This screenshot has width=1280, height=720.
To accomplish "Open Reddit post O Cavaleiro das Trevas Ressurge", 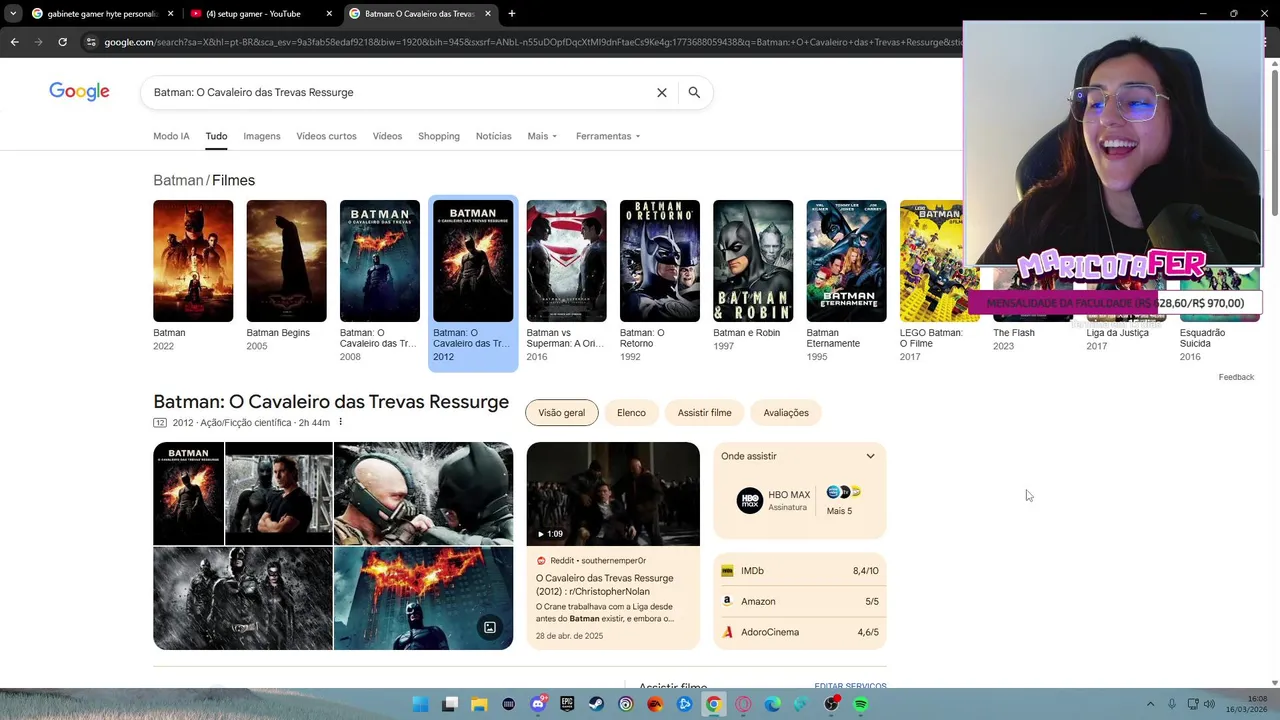I will (x=604, y=585).
